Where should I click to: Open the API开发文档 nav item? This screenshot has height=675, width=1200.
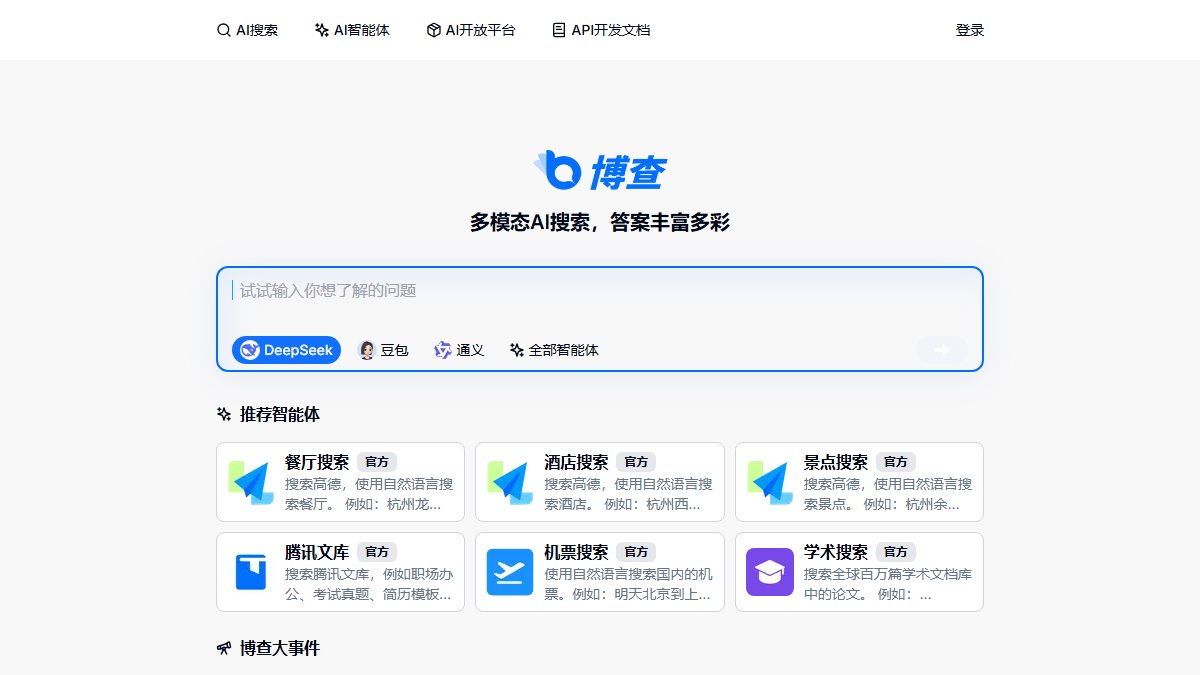coord(601,30)
